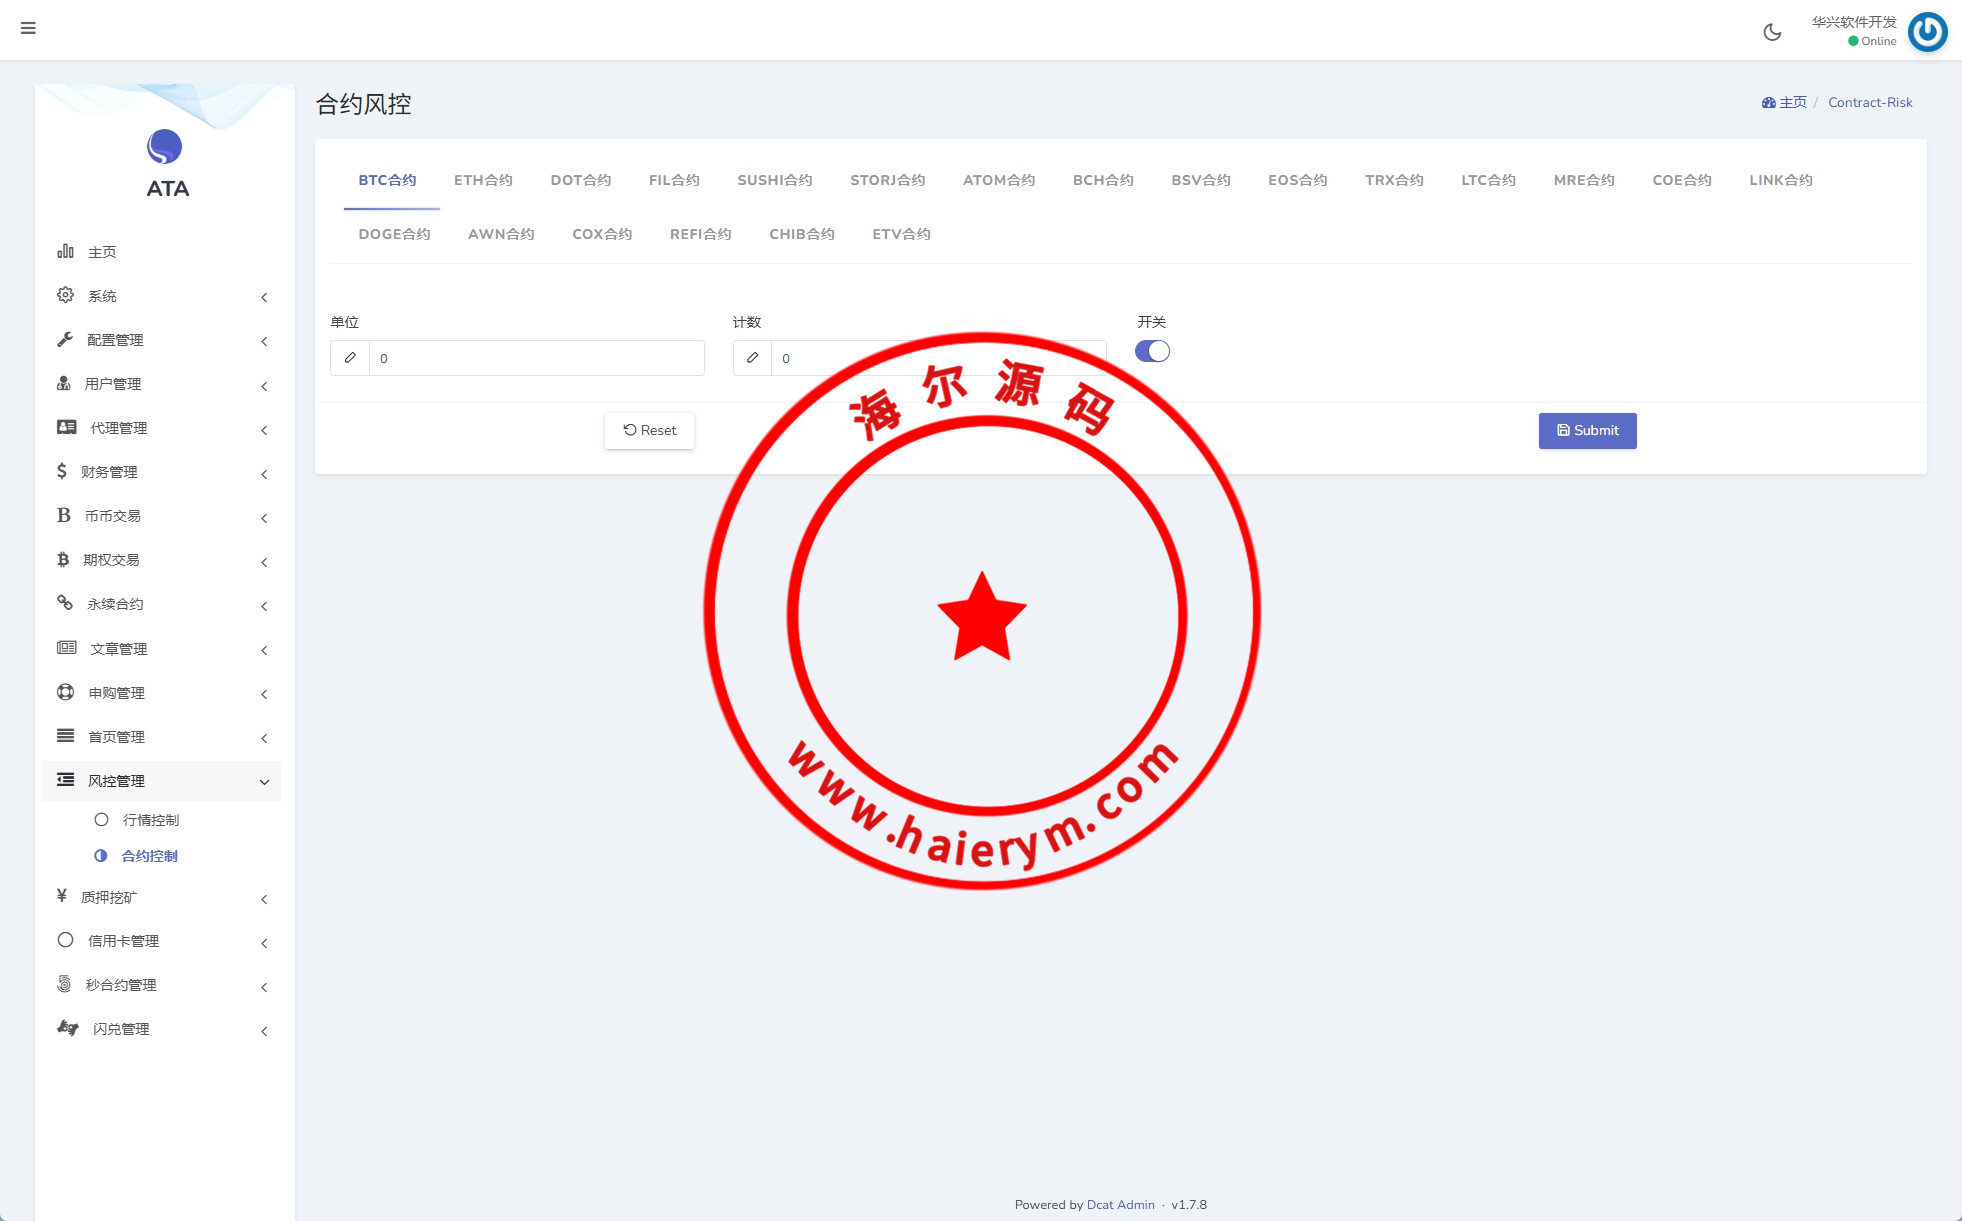The width and height of the screenshot is (1962, 1221).
Task: Toggle dark mode moon icon
Action: pyautogui.click(x=1772, y=32)
